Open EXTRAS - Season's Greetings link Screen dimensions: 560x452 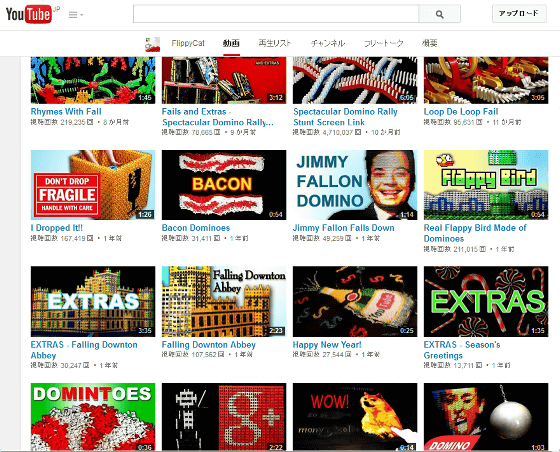pyautogui.click(x=462, y=350)
